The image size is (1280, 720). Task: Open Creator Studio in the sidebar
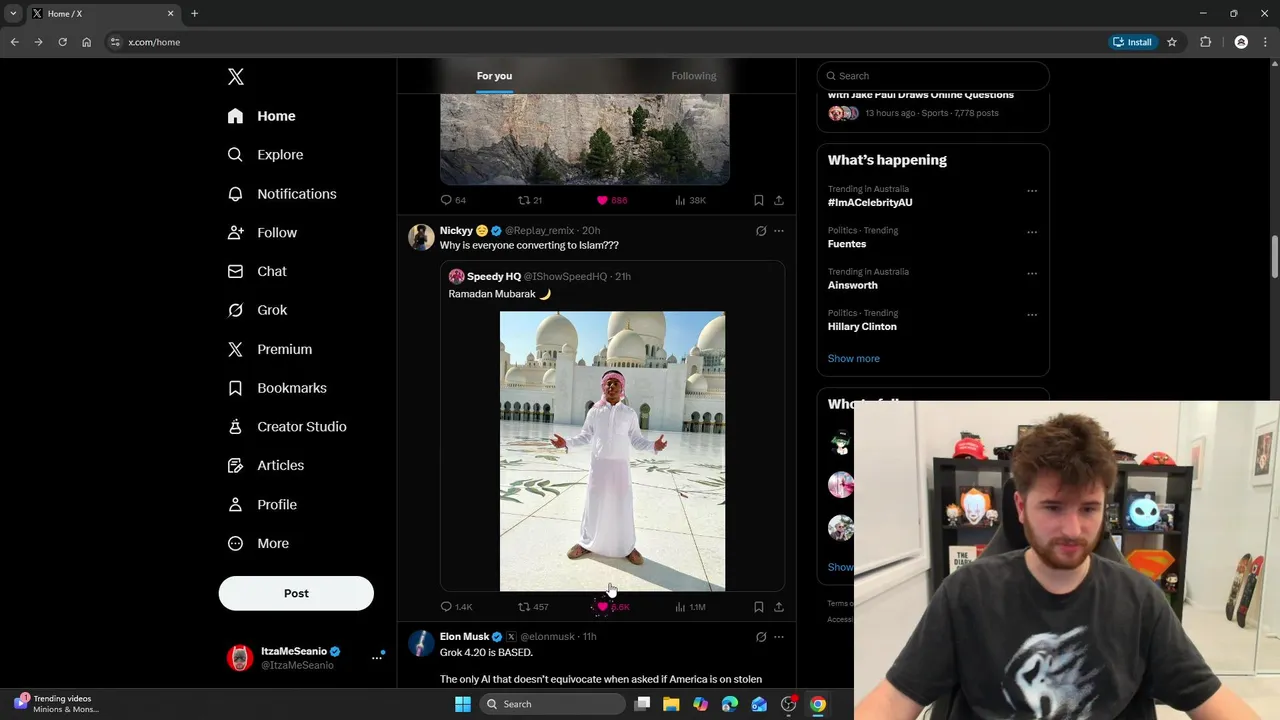[287, 427]
